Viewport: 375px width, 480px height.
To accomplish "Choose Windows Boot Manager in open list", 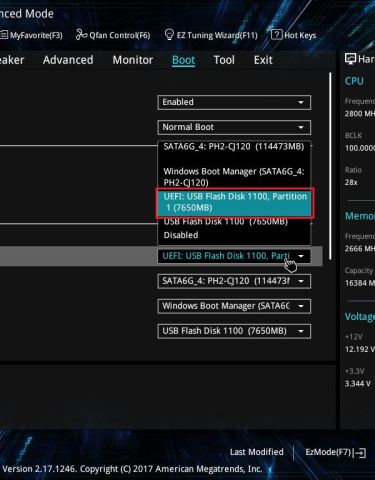I will tap(234, 177).
